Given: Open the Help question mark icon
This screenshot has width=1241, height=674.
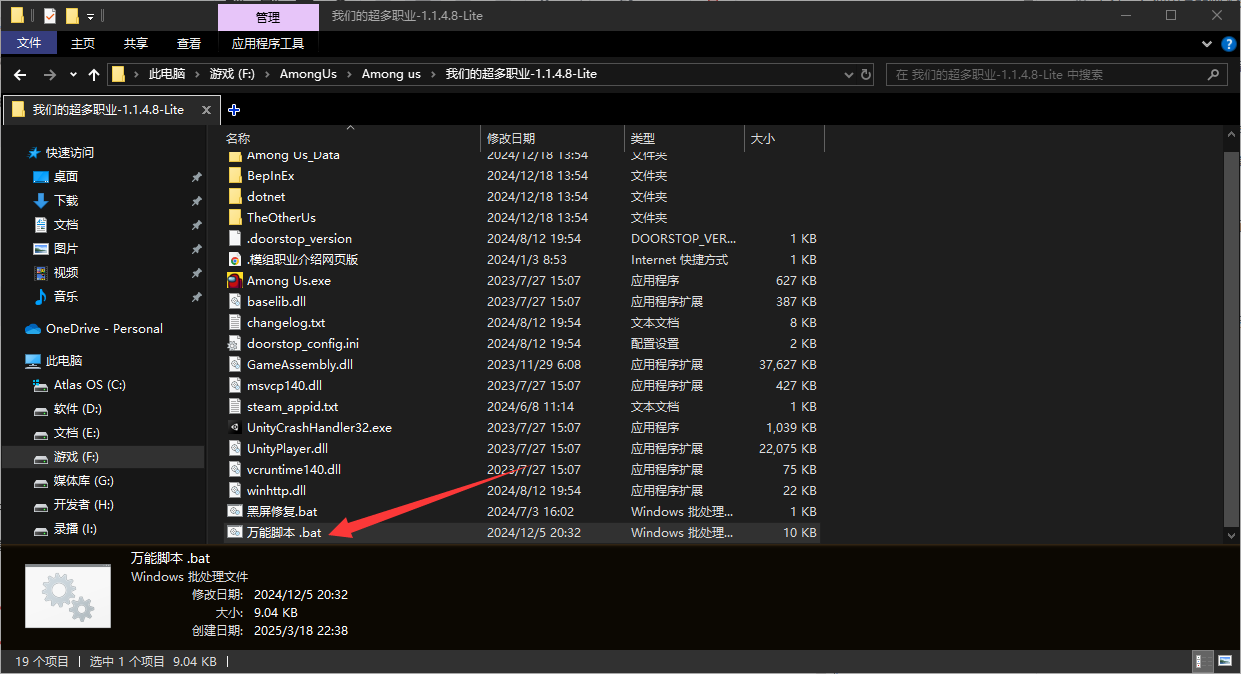Looking at the screenshot, I should pos(1229,44).
